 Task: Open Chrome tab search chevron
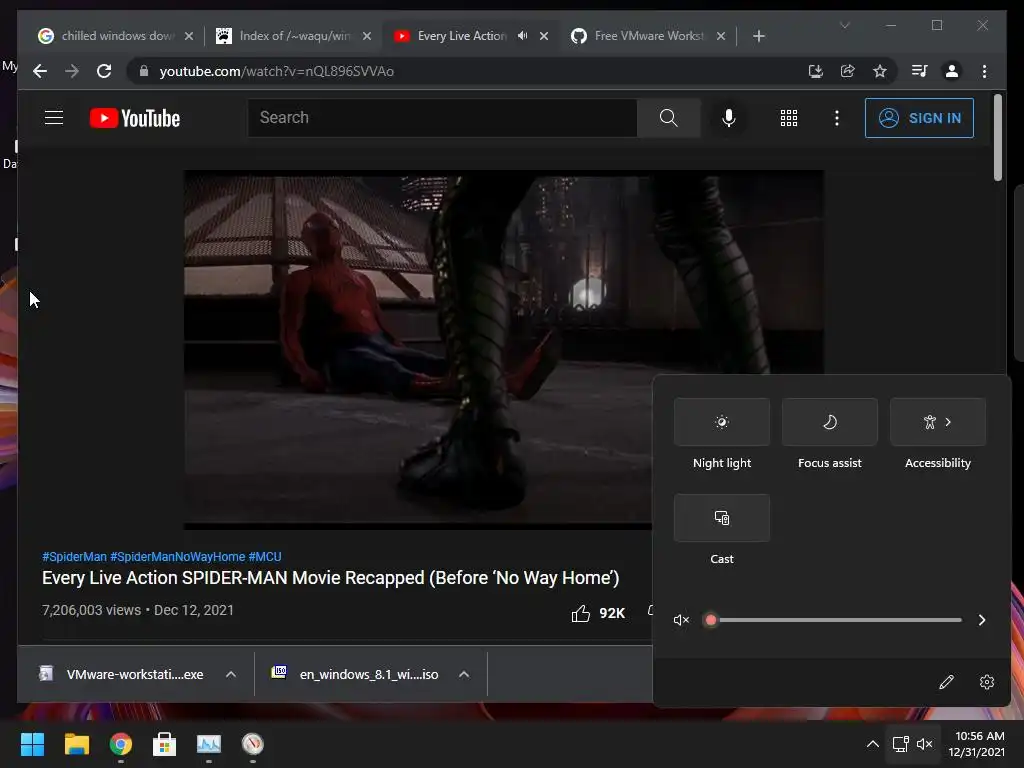pyautogui.click(x=844, y=25)
